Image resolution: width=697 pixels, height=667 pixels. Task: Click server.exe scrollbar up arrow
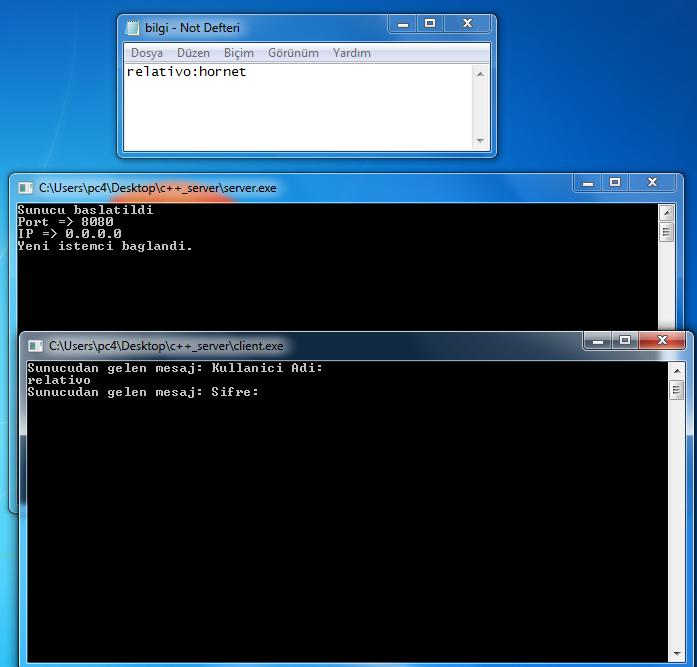pos(666,213)
